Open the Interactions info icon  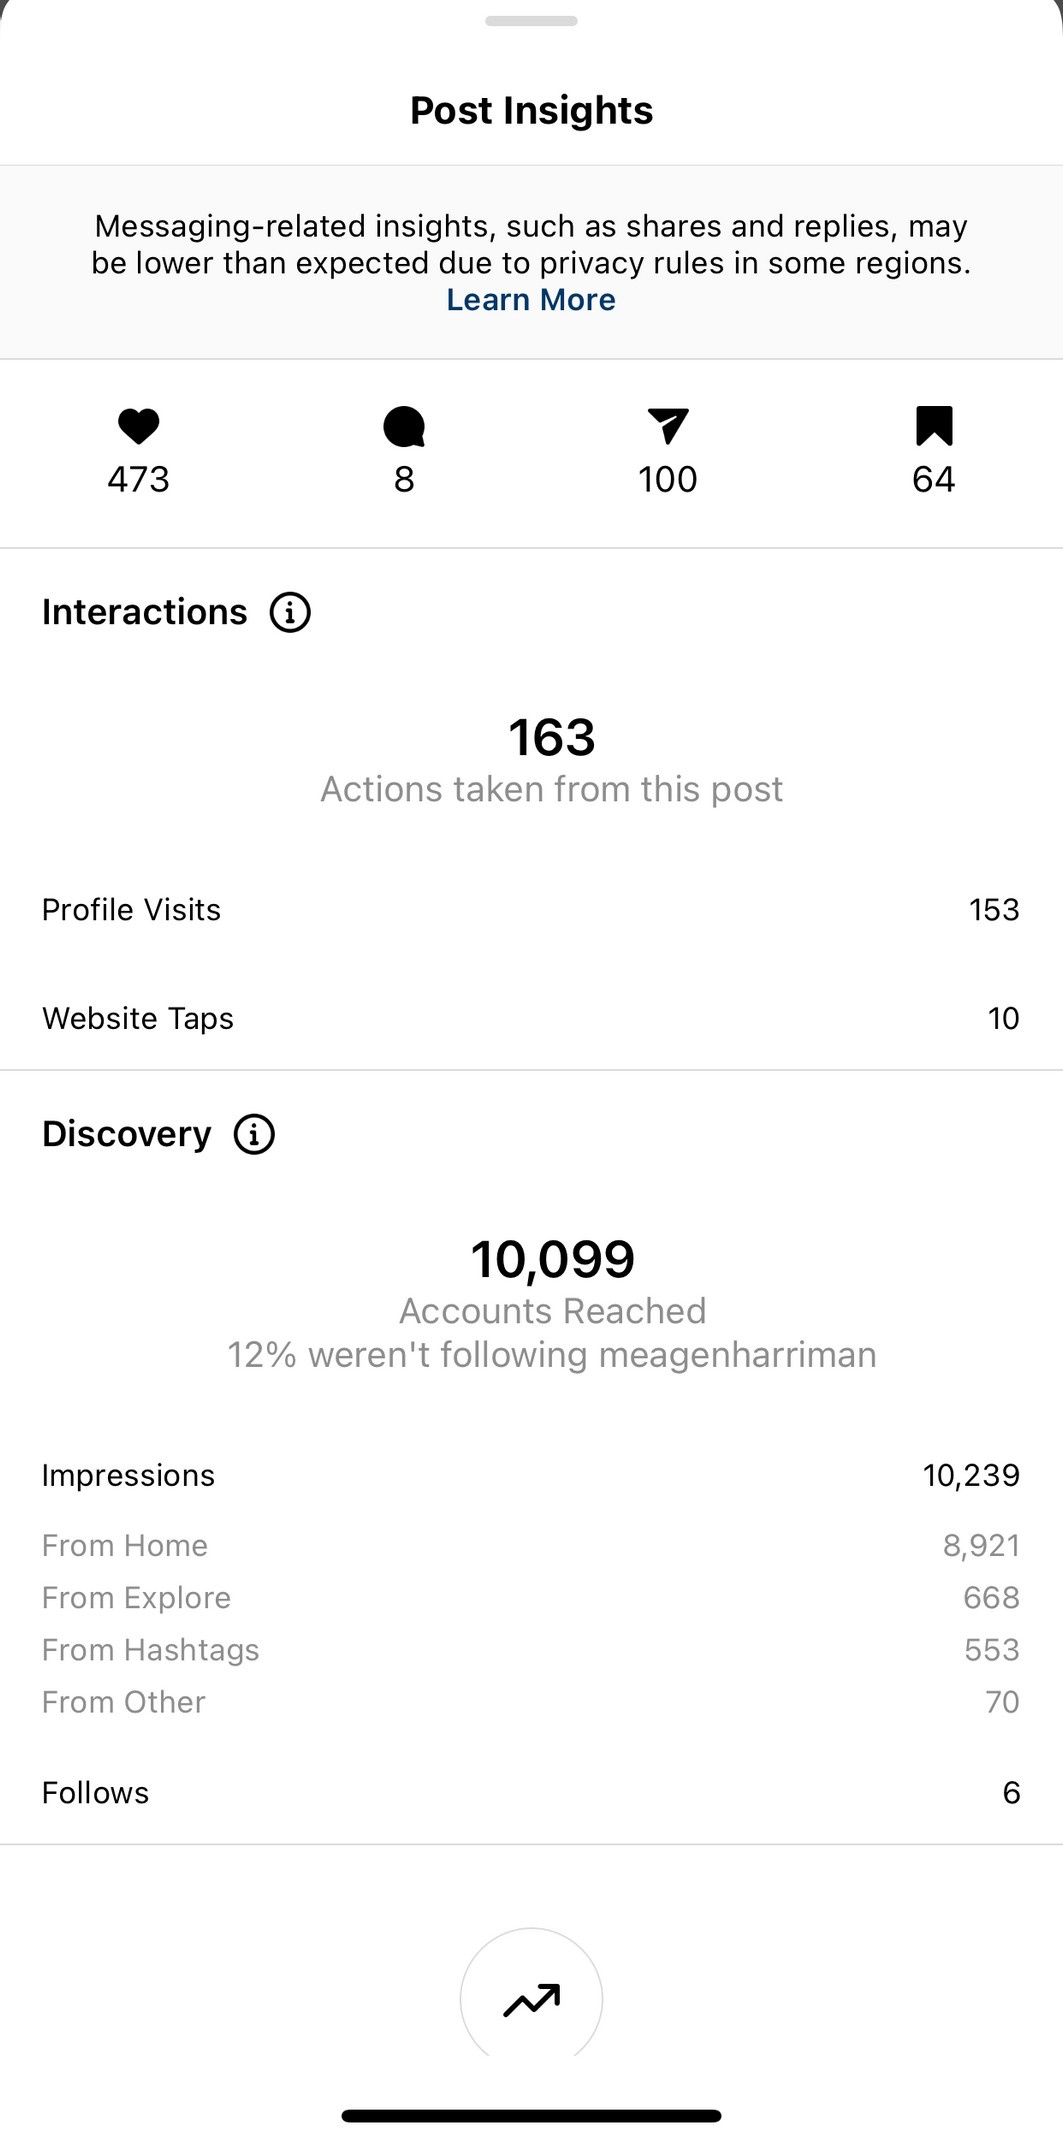(x=290, y=612)
